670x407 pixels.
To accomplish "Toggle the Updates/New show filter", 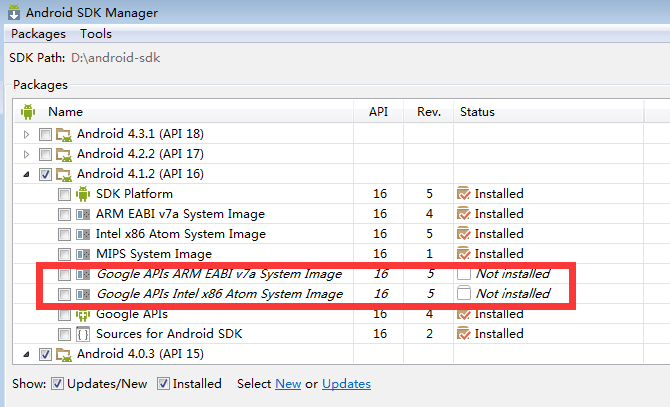I will click(57, 384).
